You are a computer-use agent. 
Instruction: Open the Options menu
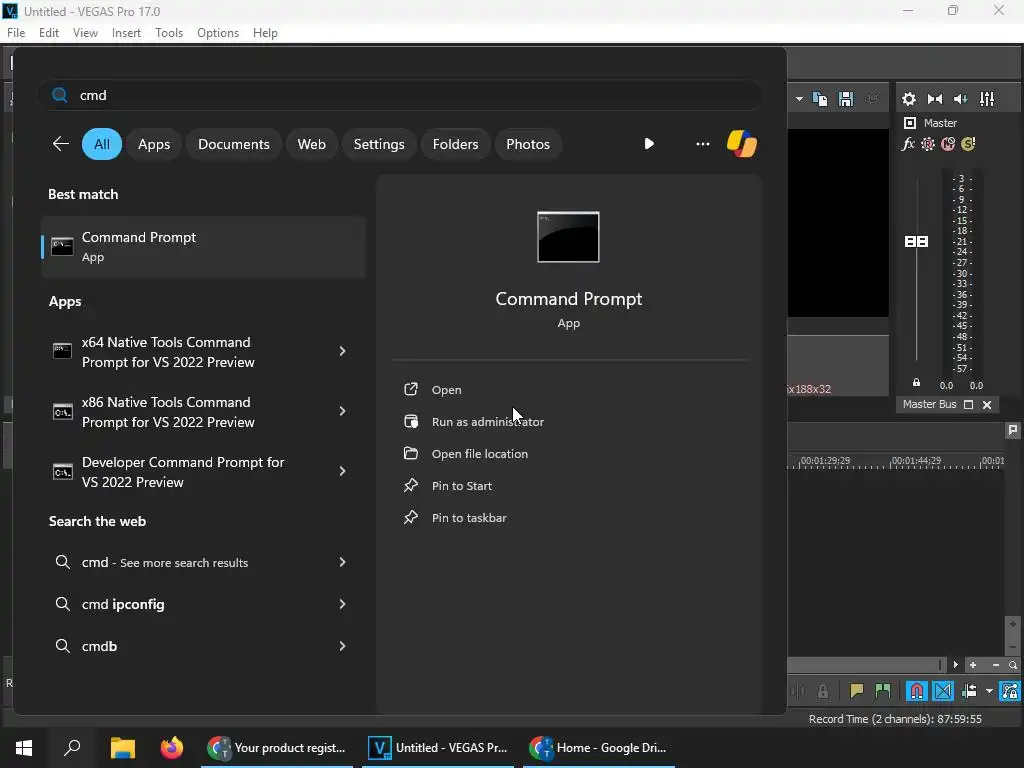coord(218,33)
